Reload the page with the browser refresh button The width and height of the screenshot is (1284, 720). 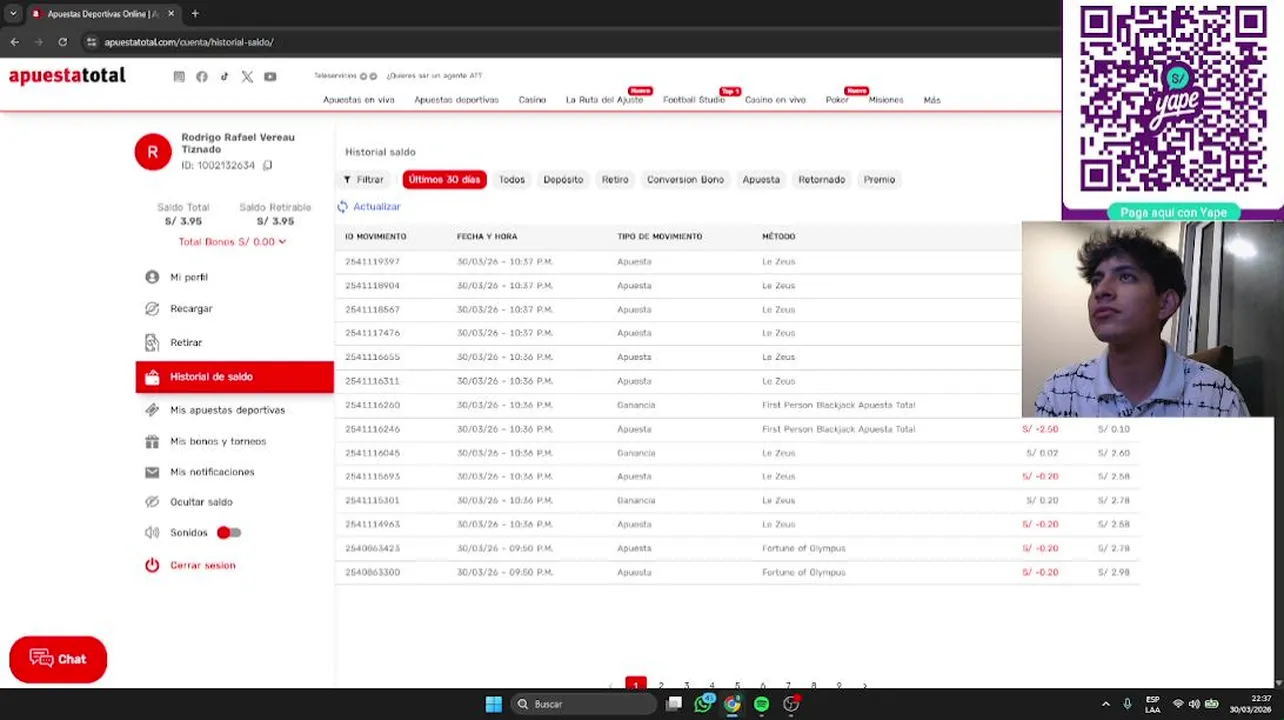(x=62, y=42)
